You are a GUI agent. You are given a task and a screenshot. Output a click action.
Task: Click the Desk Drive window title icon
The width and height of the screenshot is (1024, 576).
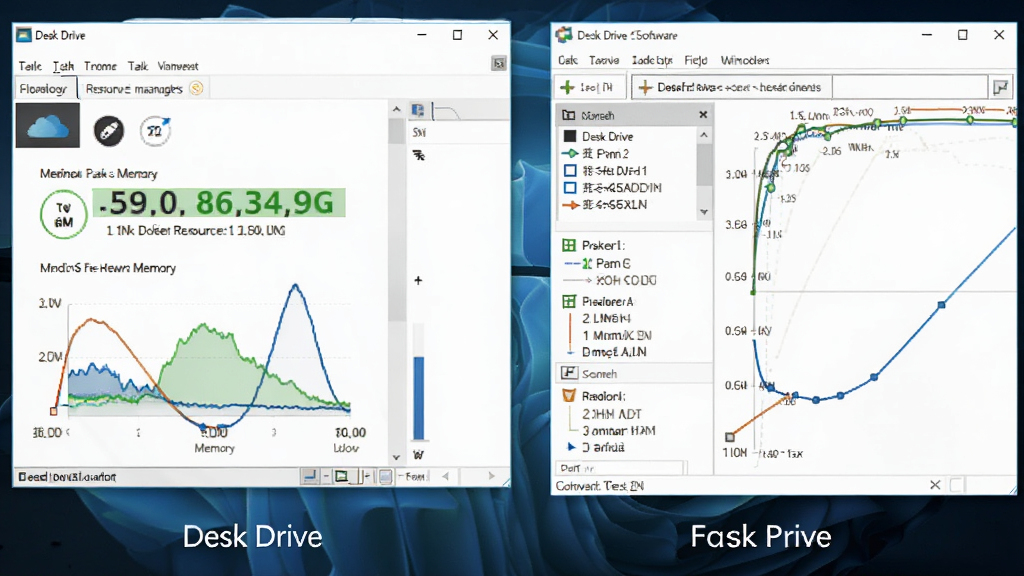pos(24,35)
